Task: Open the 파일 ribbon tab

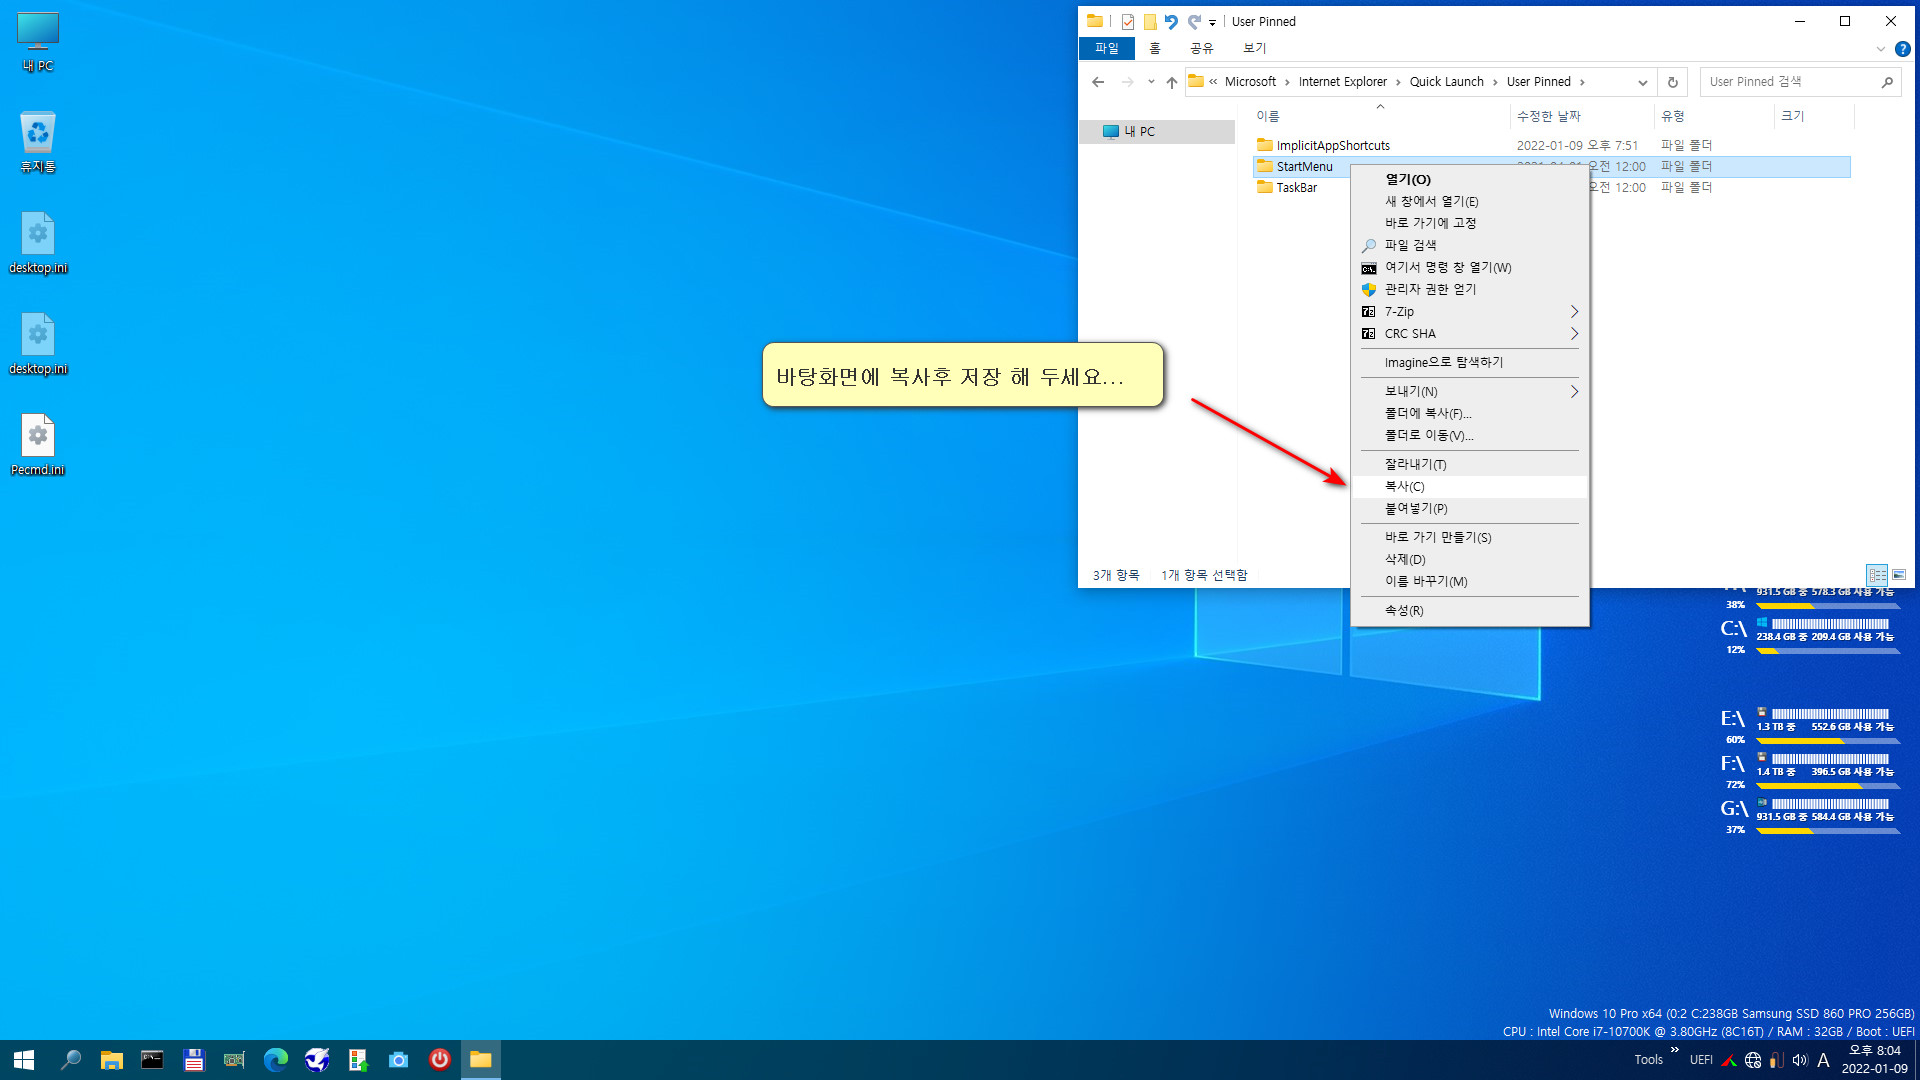Action: coord(1107,48)
